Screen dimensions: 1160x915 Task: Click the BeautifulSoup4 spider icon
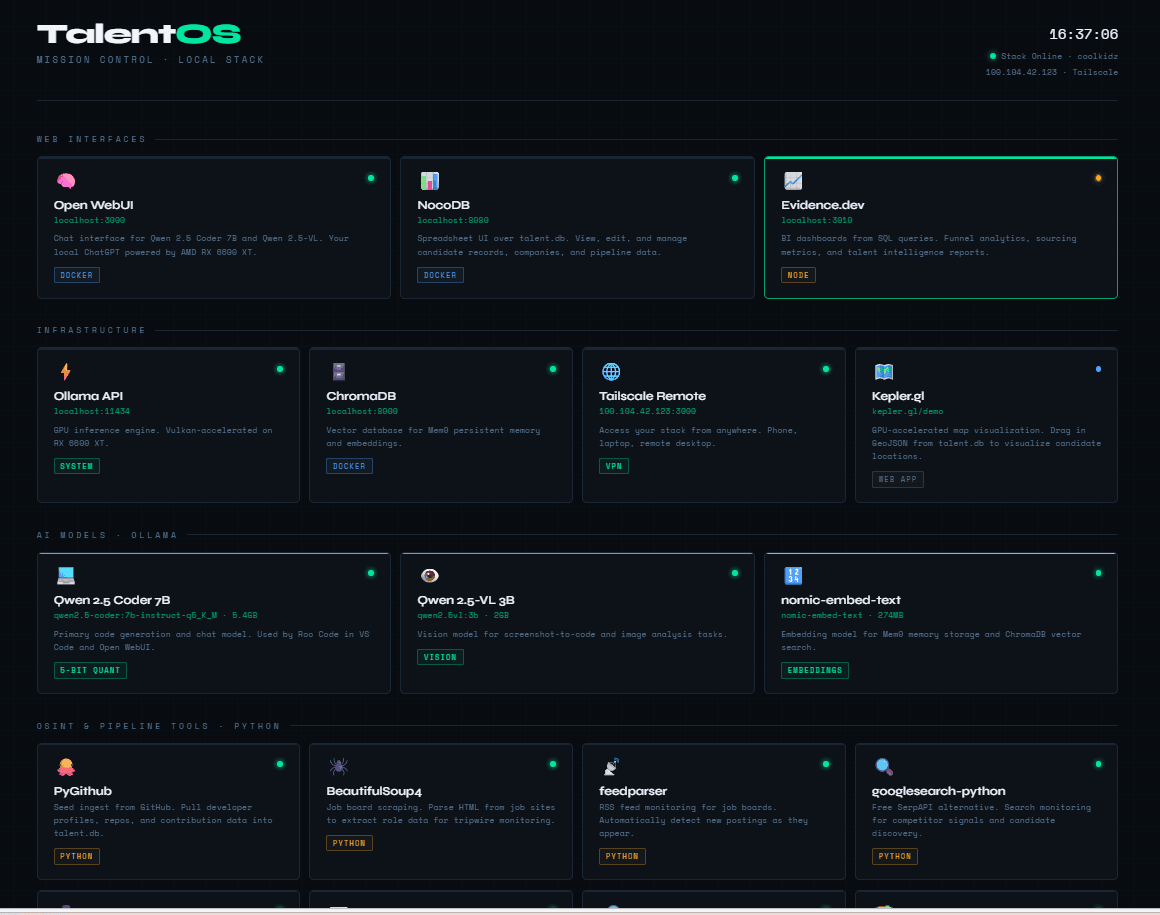339,766
